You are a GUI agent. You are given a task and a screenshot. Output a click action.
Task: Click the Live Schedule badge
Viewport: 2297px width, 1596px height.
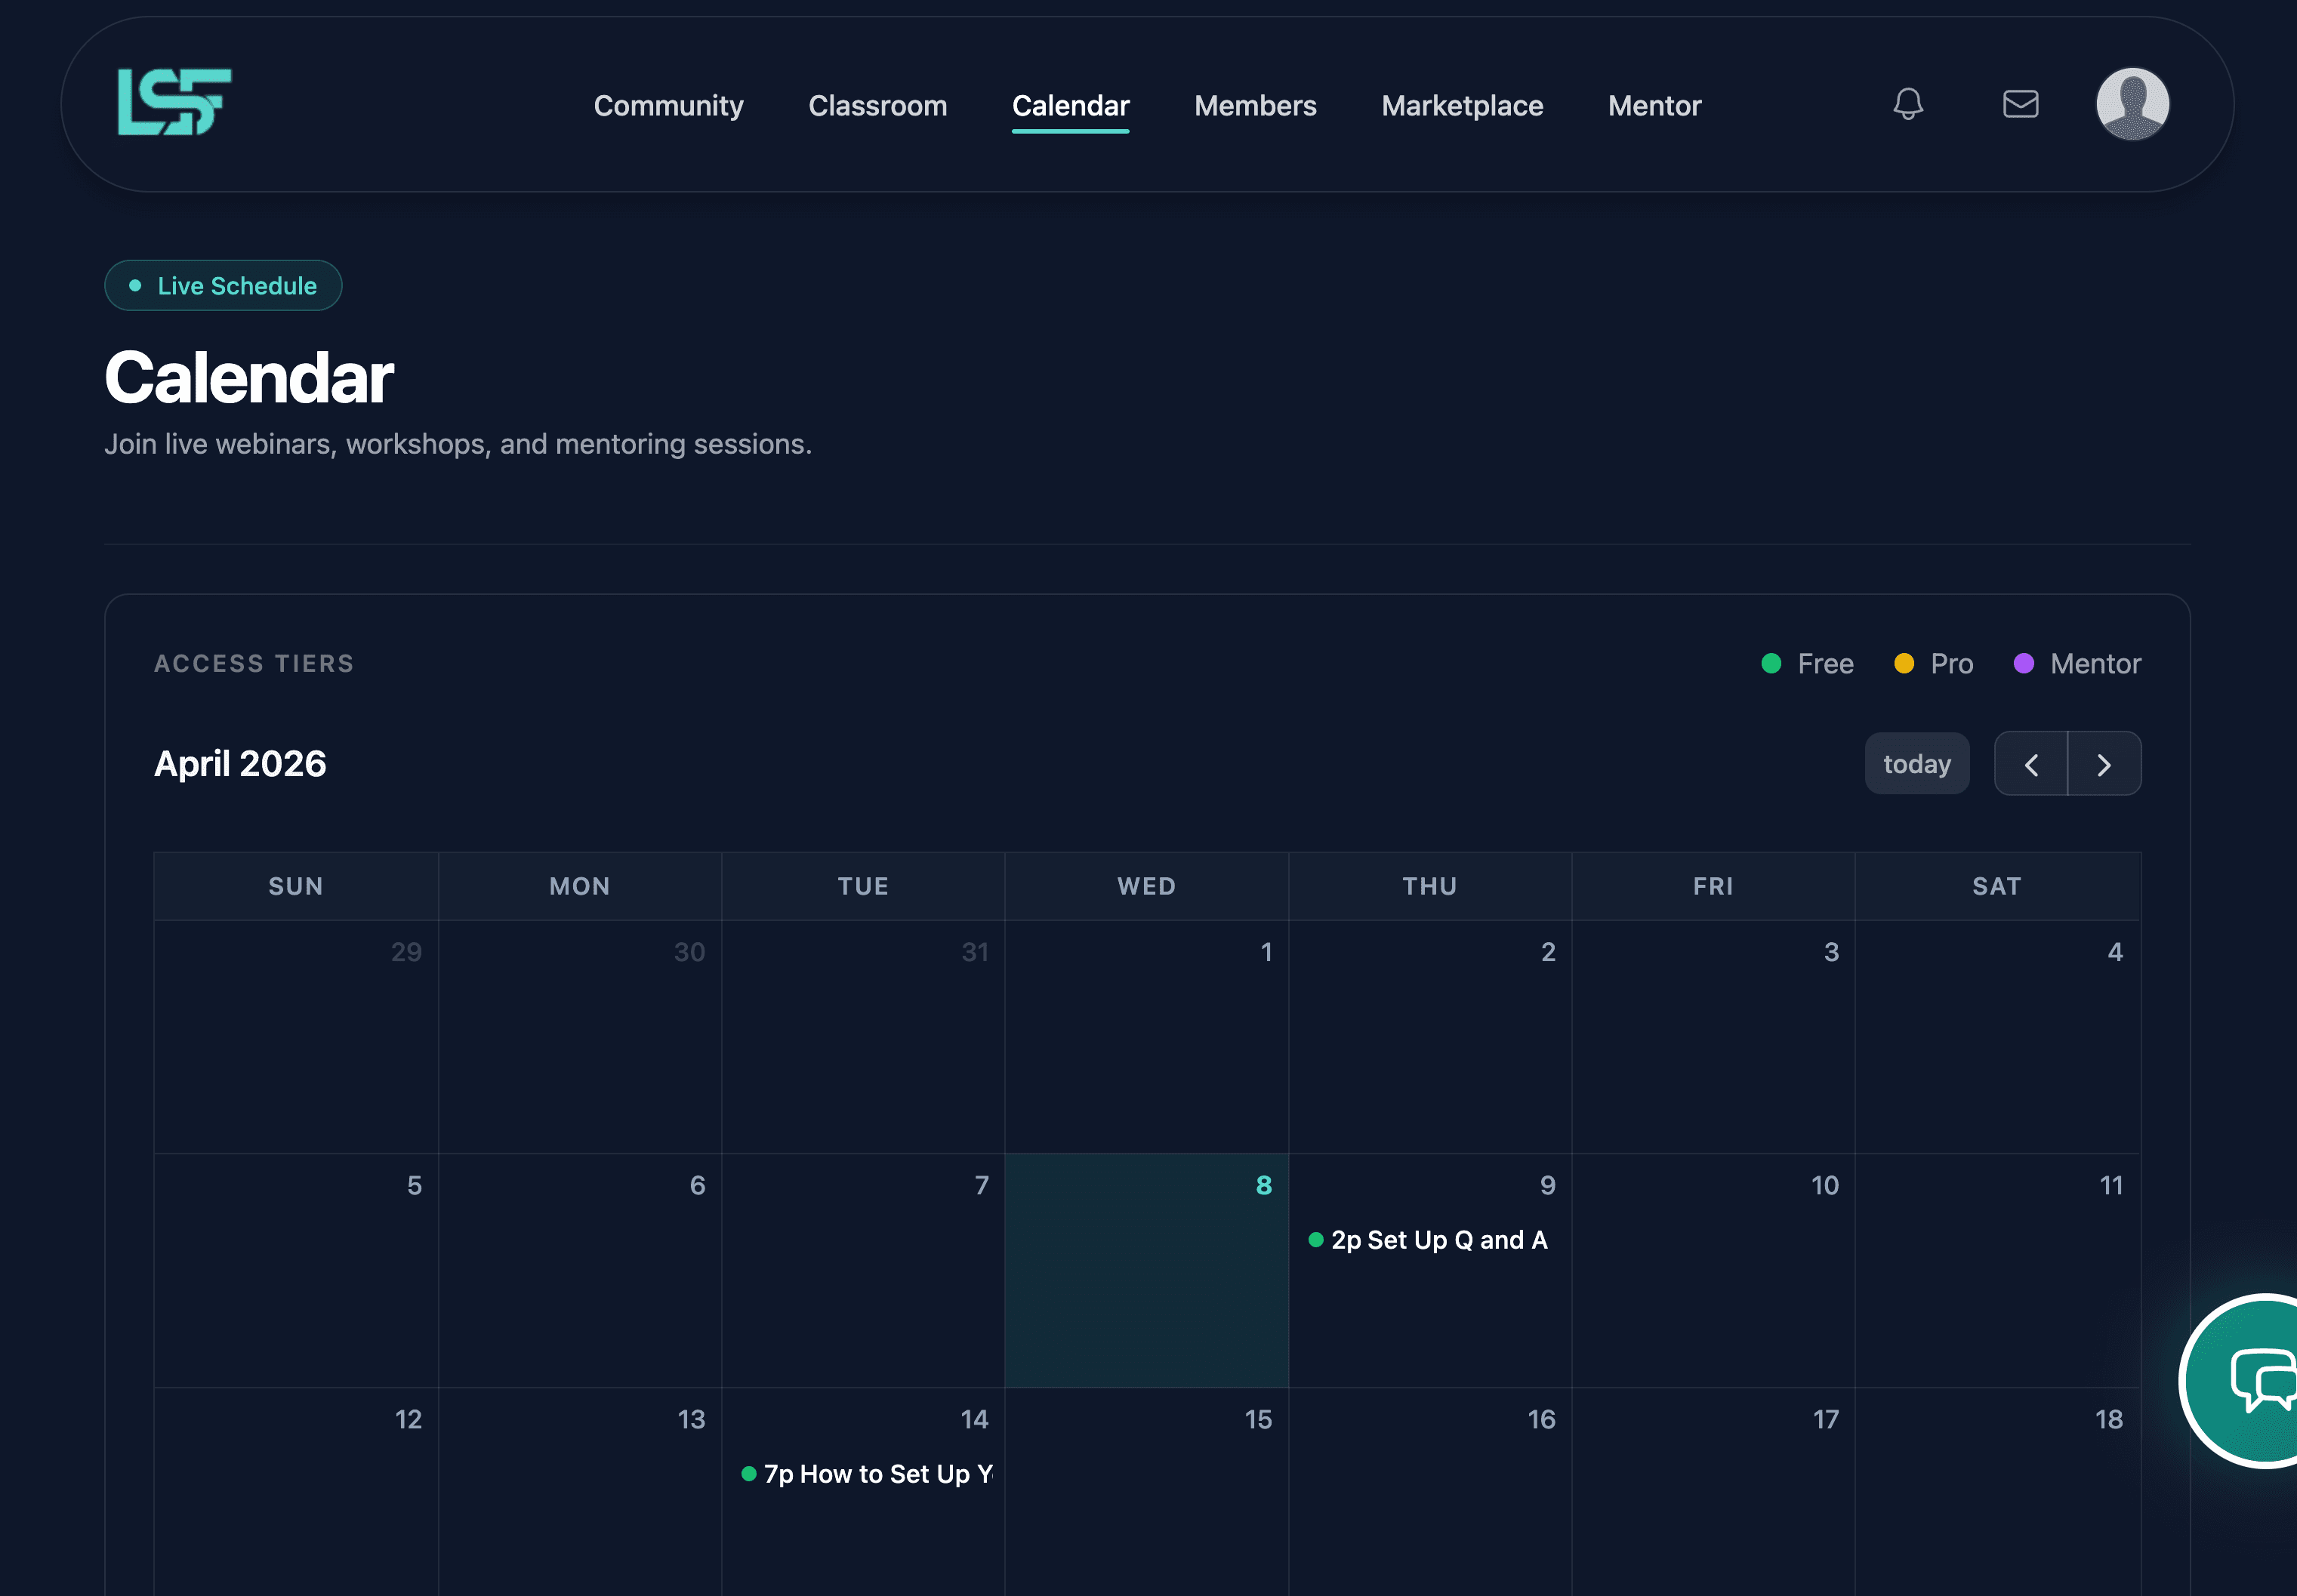[223, 286]
